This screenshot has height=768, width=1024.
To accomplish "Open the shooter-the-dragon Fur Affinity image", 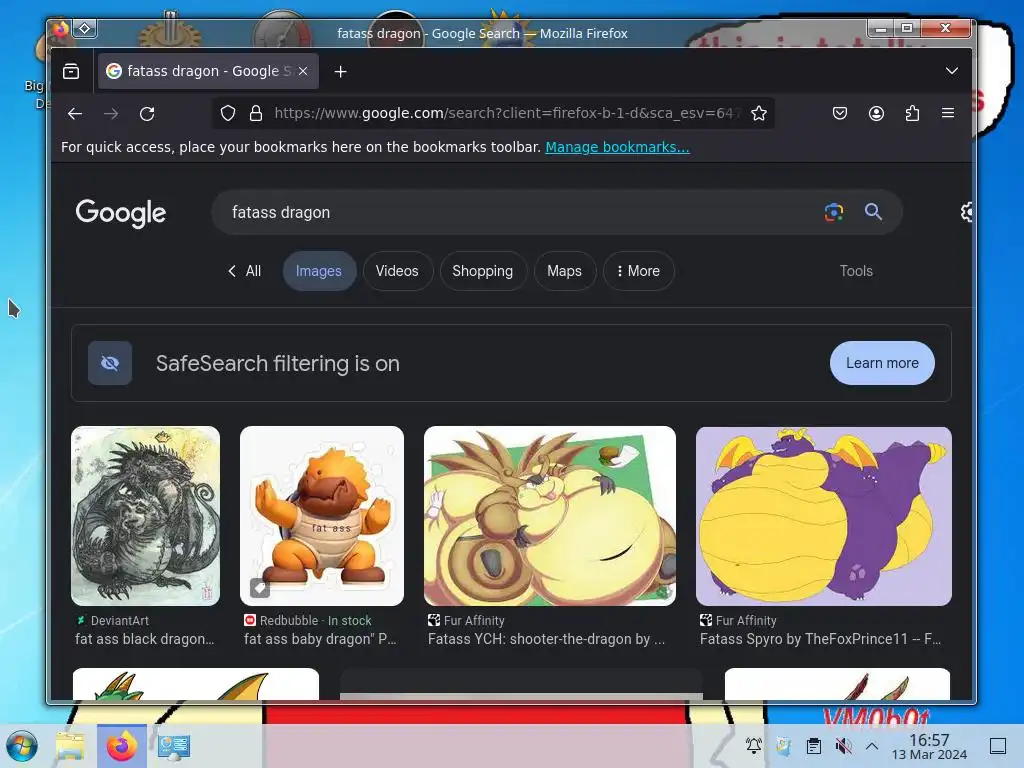I will 550,516.
